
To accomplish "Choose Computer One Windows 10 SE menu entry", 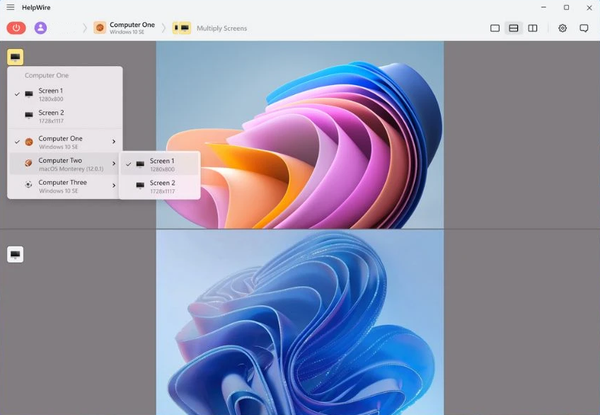I will click(65, 142).
